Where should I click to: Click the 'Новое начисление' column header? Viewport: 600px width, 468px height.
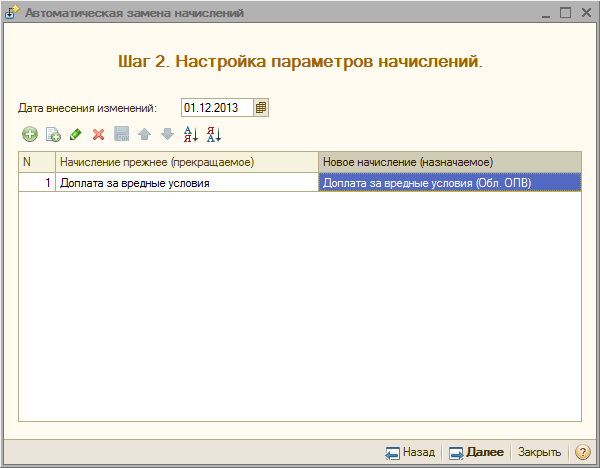(449, 162)
